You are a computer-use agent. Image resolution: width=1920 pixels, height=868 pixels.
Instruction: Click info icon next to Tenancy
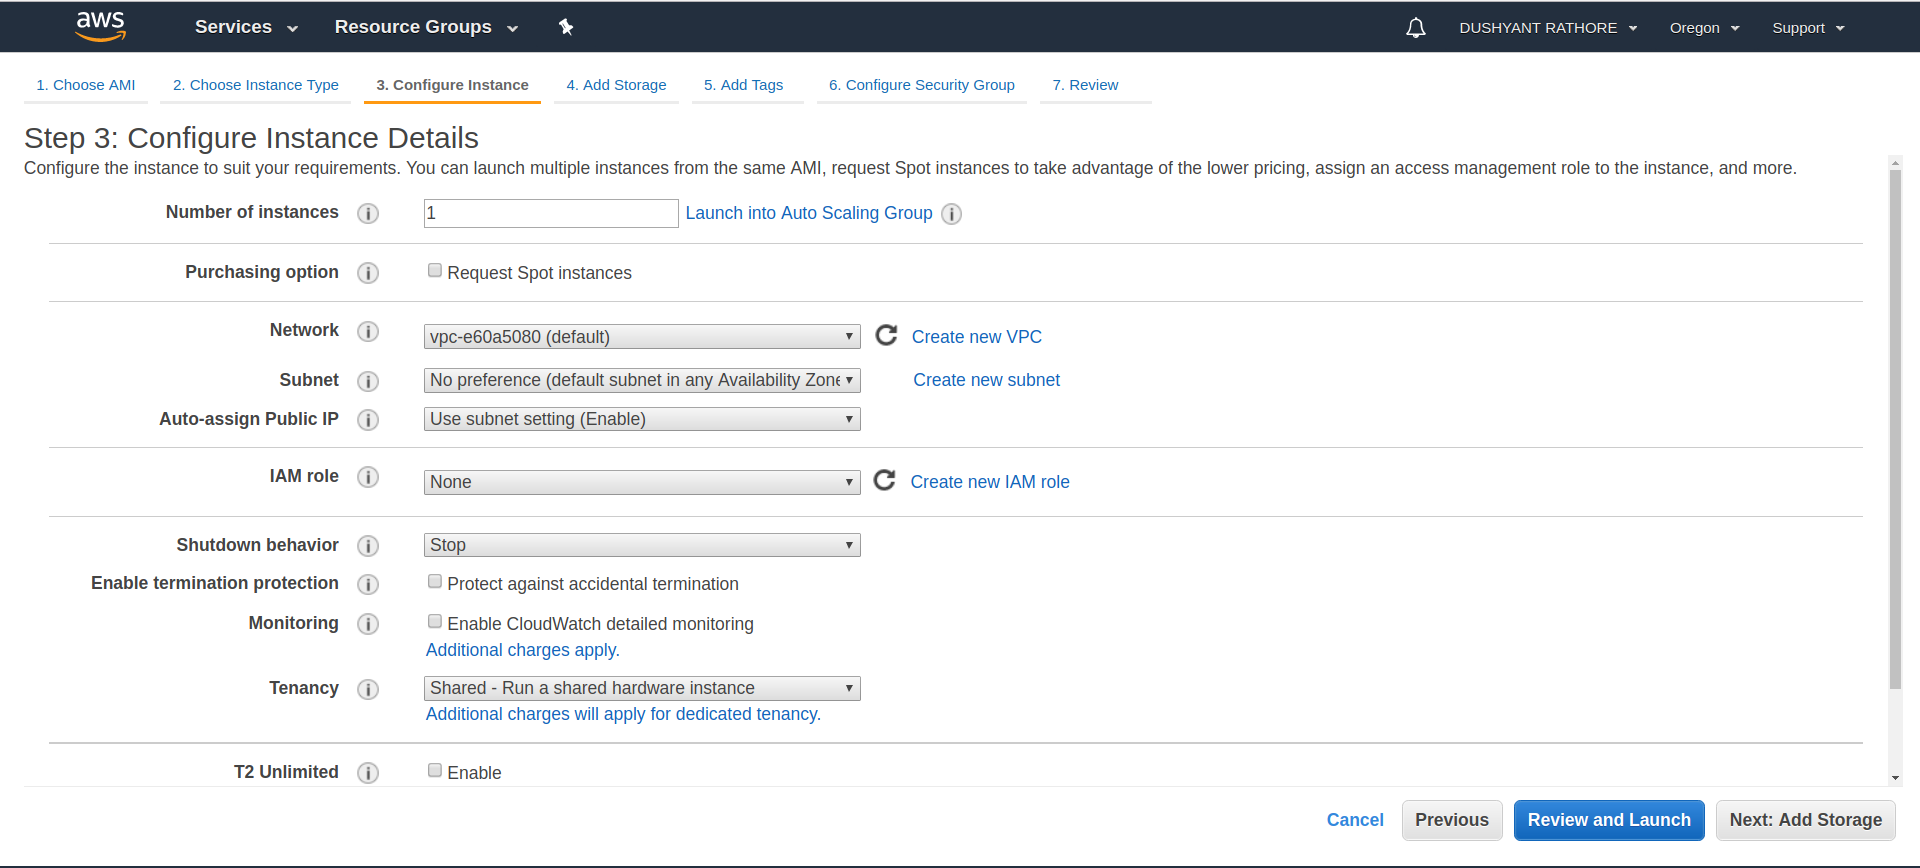[368, 689]
